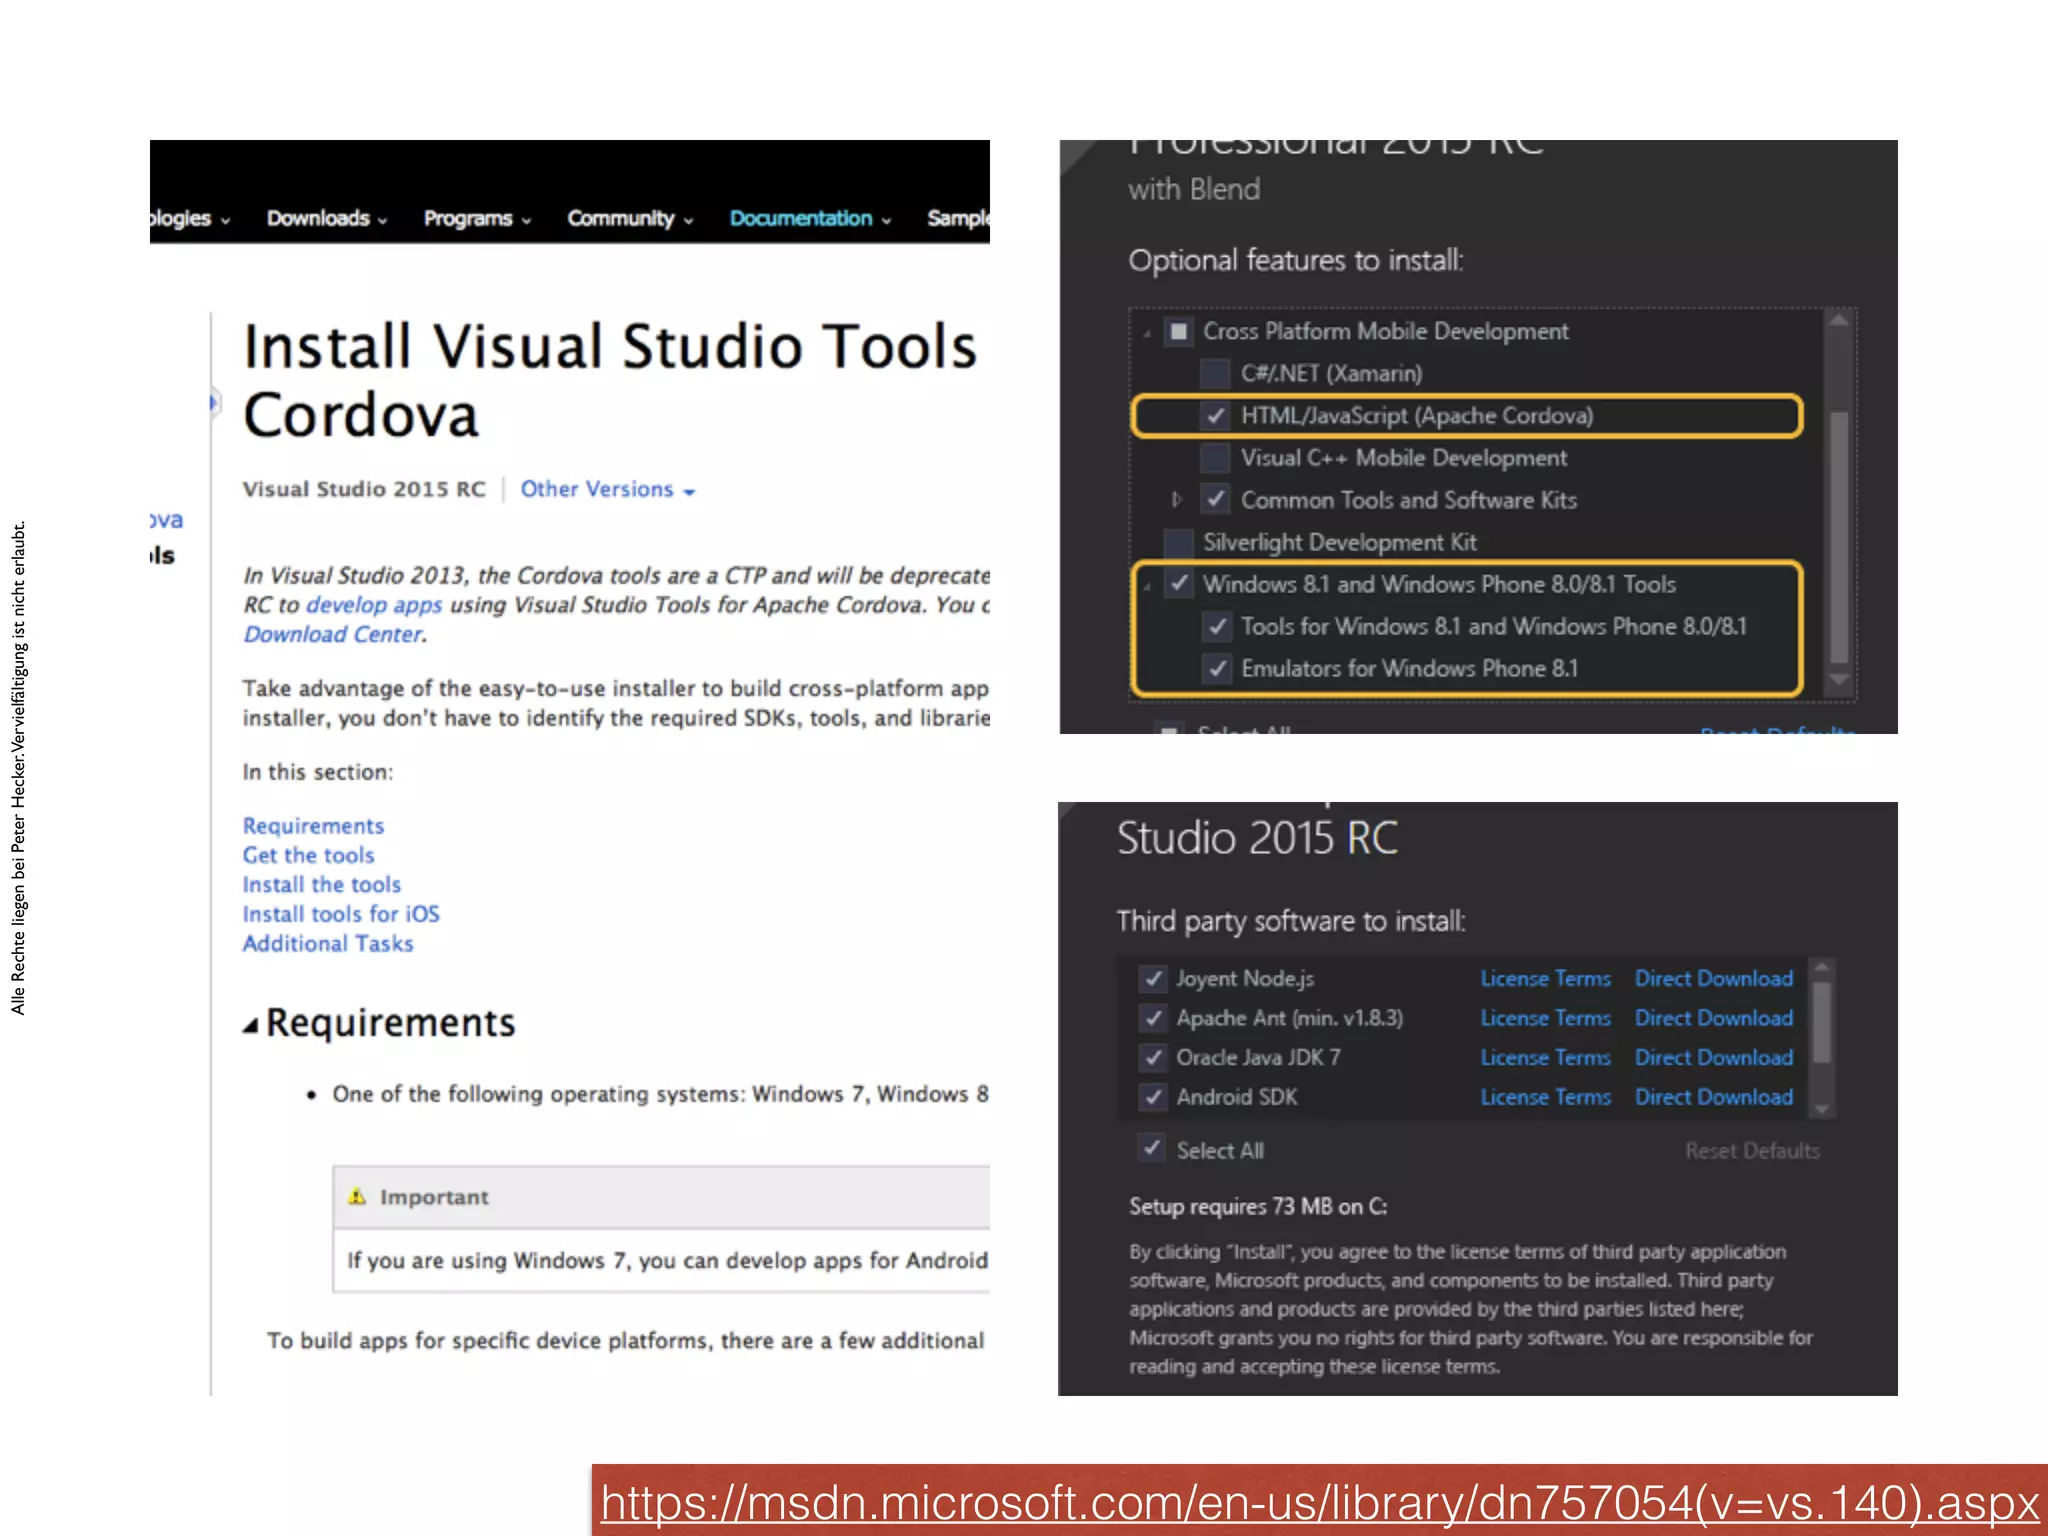Click Direct Download for Oracle Java JDK 7
This screenshot has height=1536, width=2048.
click(x=1714, y=1058)
